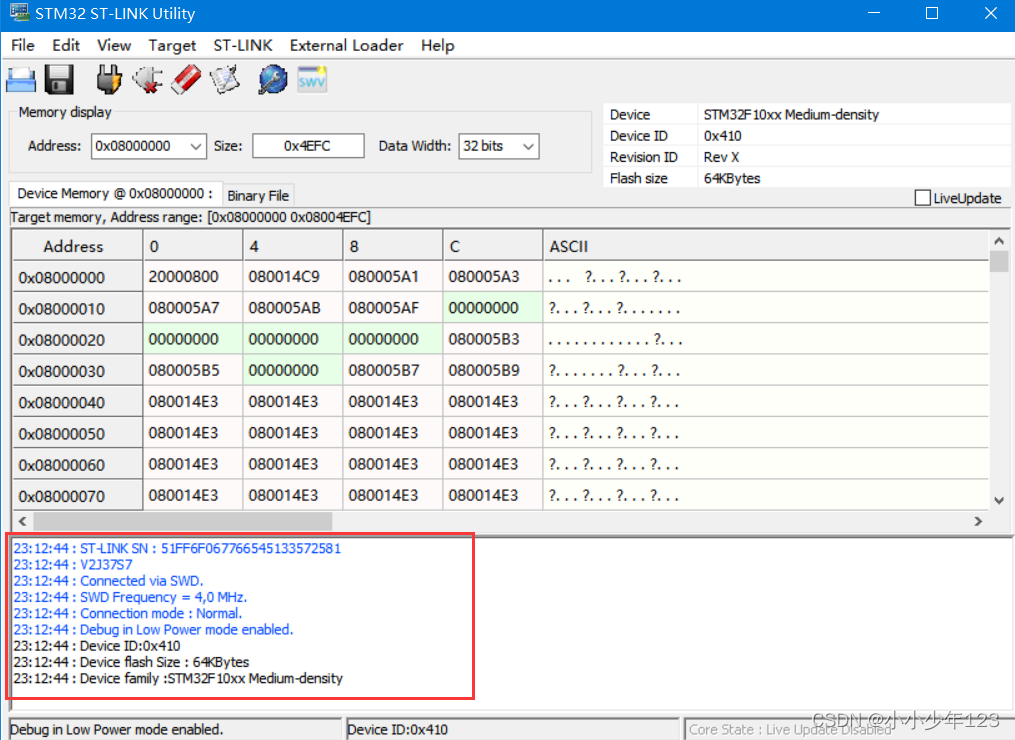Select cell 080005A3 in the first row

[x=493, y=277]
